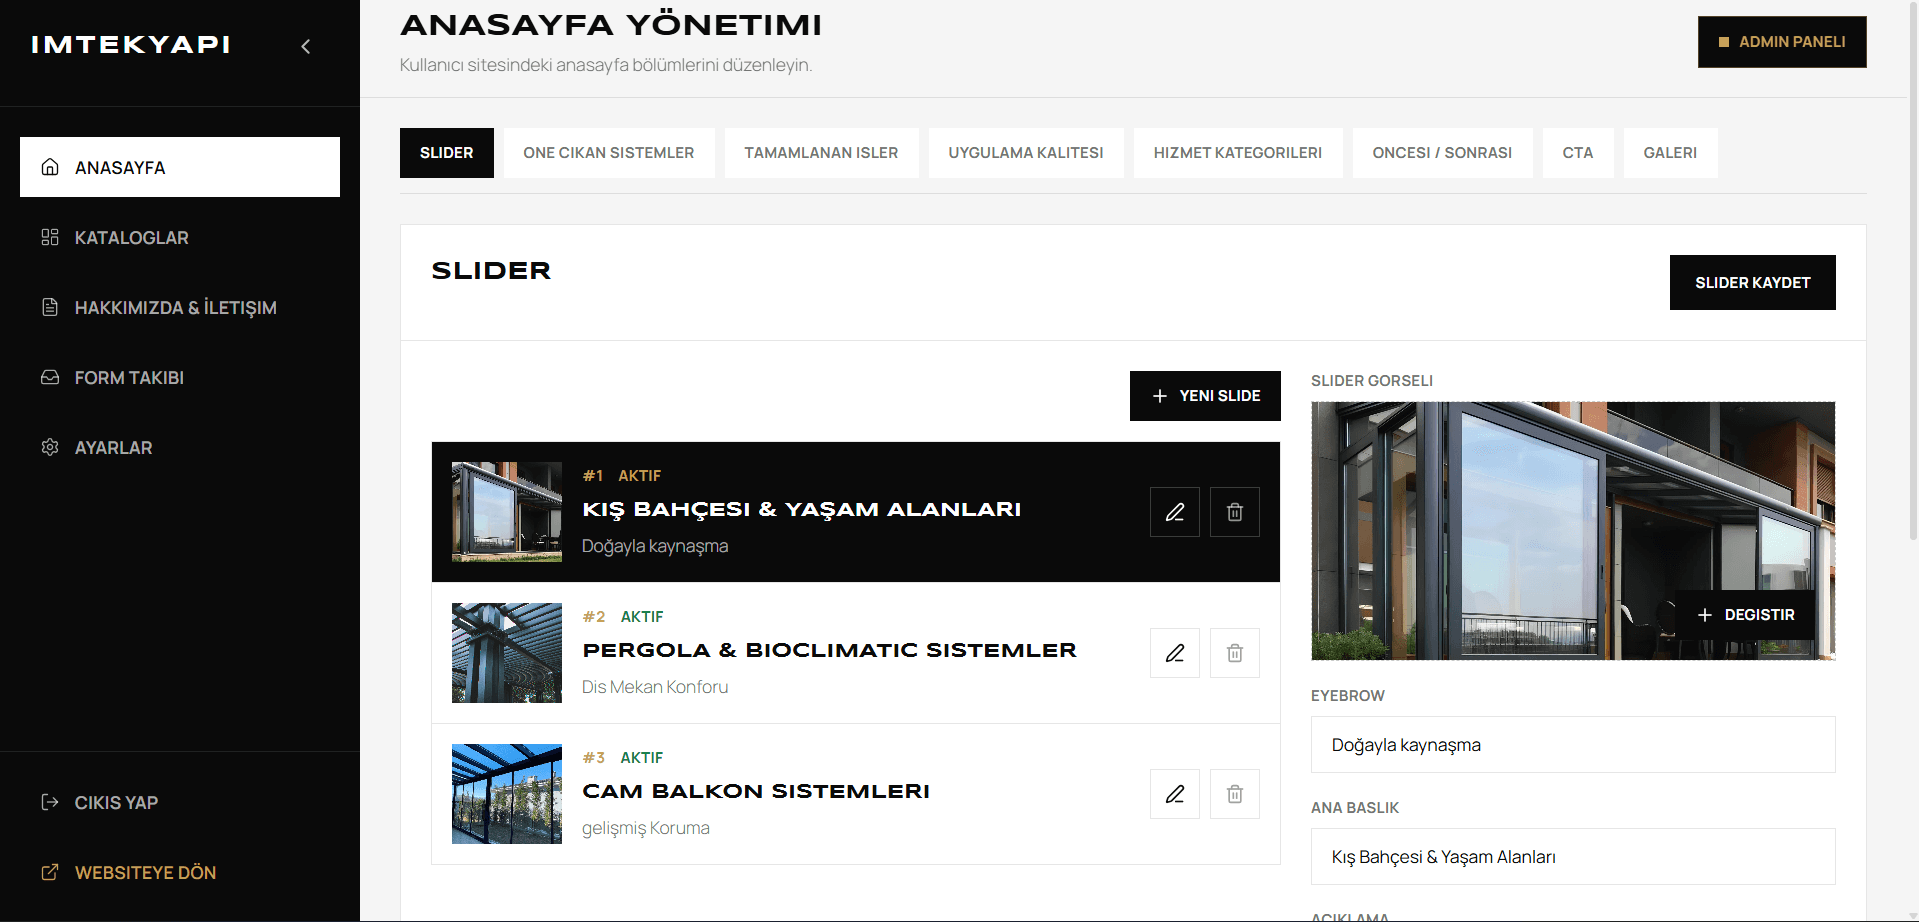
Task: Select the Kış Bahçesi slide thumbnail
Action: [x=507, y=512]
